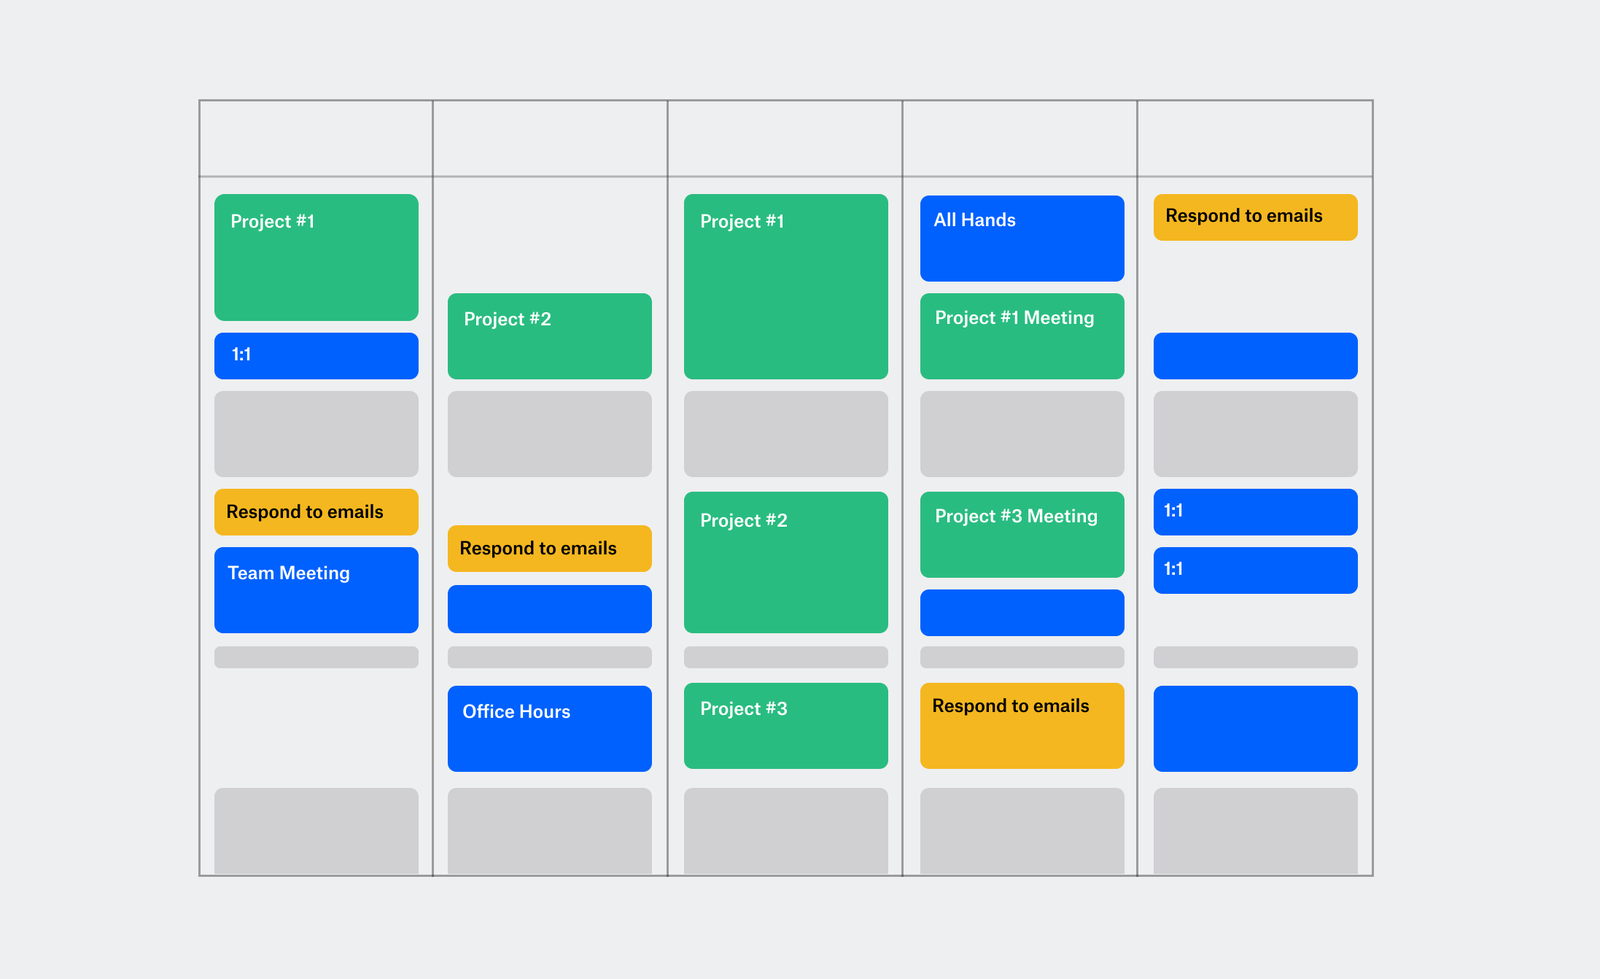Screen dimensions: 1600x979
Task: Select large unlabeled blue block in last column
Action: tap(1255, 728)
